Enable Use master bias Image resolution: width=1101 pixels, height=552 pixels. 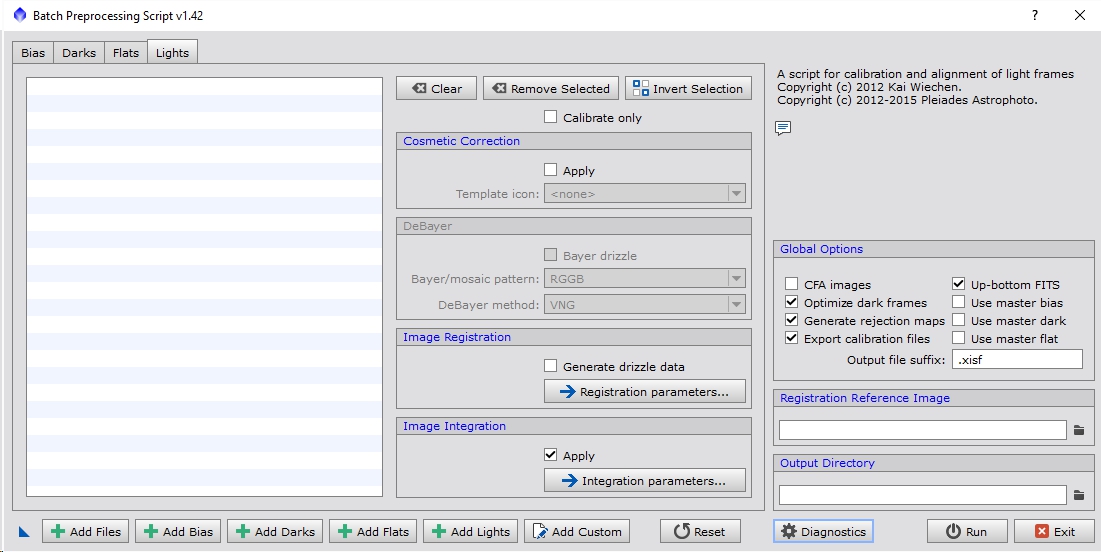(958, 302)
